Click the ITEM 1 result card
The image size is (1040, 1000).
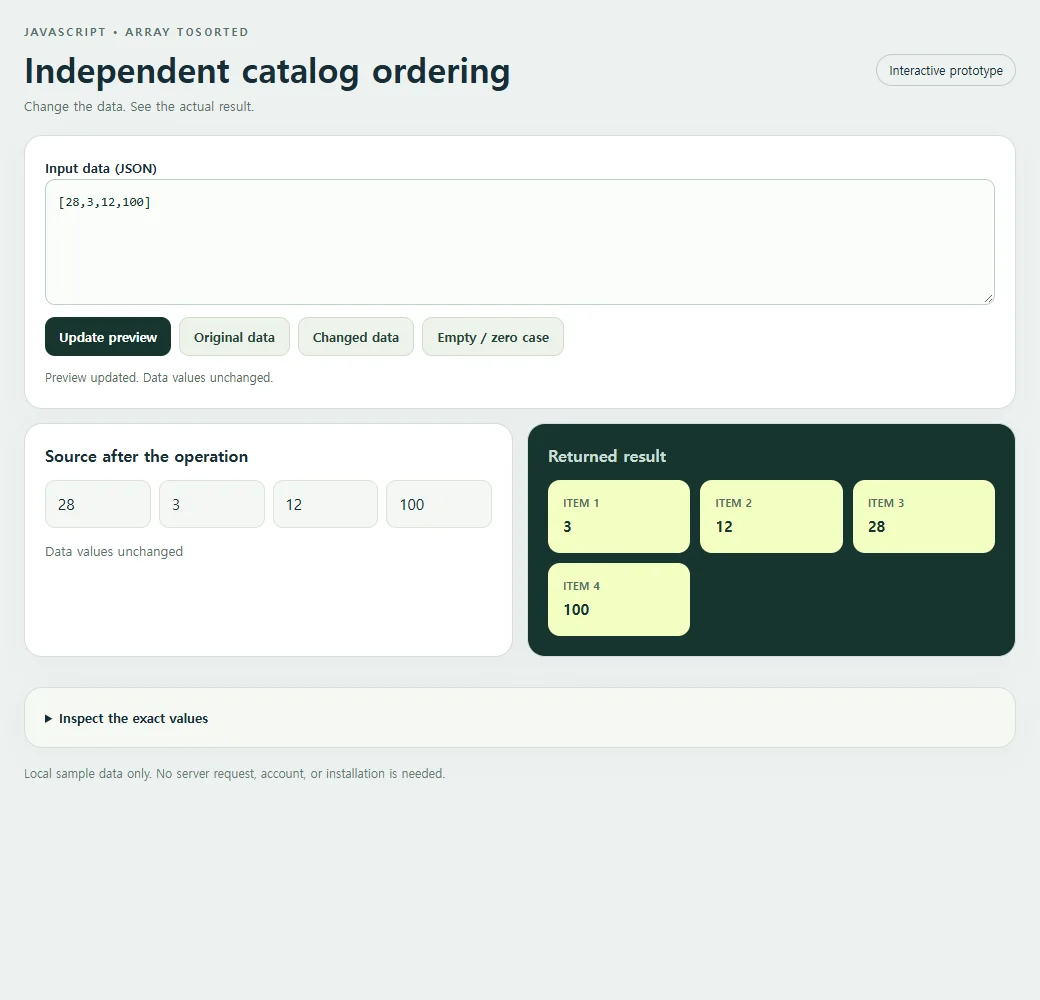619,517
